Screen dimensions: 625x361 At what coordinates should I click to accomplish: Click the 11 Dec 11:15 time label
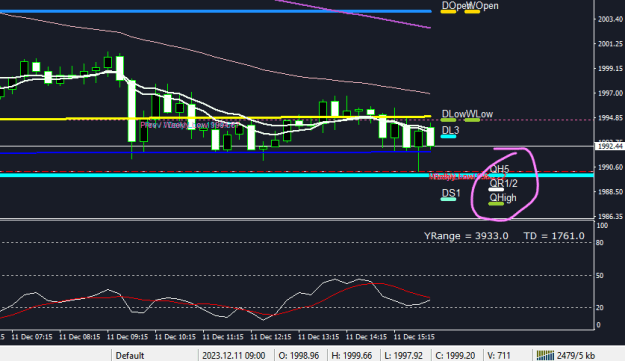coord(223,337)
